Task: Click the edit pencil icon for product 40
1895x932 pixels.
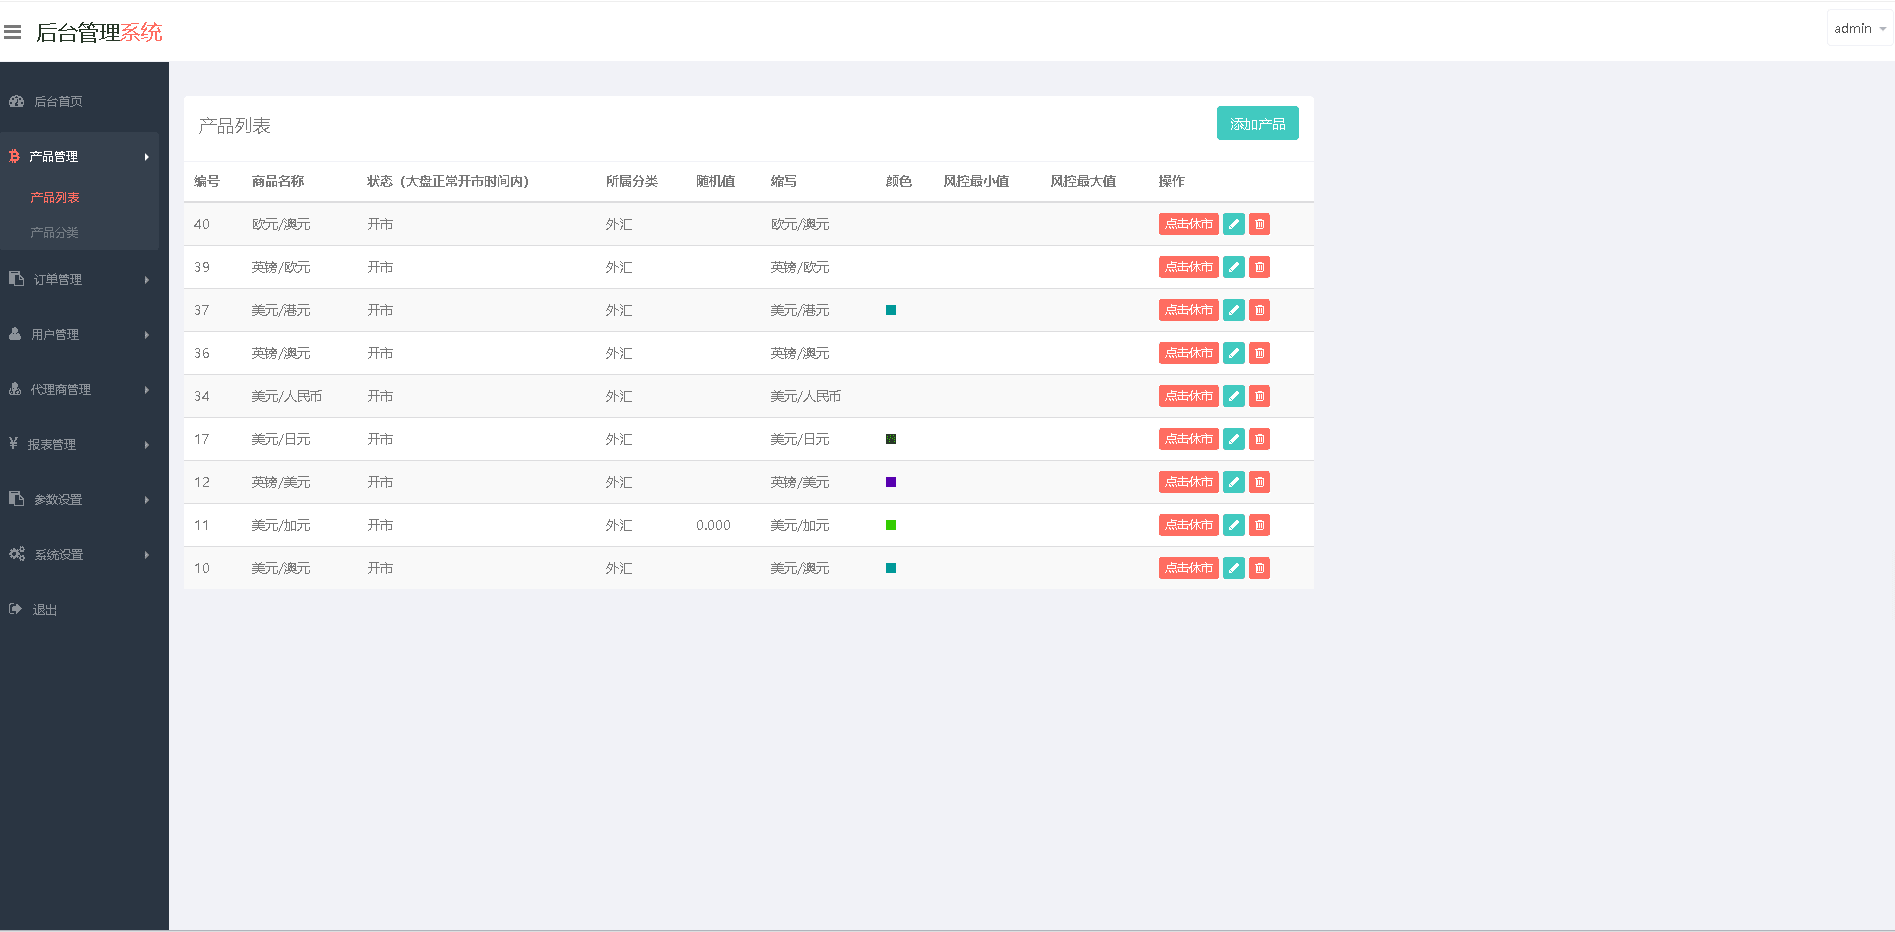Action: point(1234,224)
